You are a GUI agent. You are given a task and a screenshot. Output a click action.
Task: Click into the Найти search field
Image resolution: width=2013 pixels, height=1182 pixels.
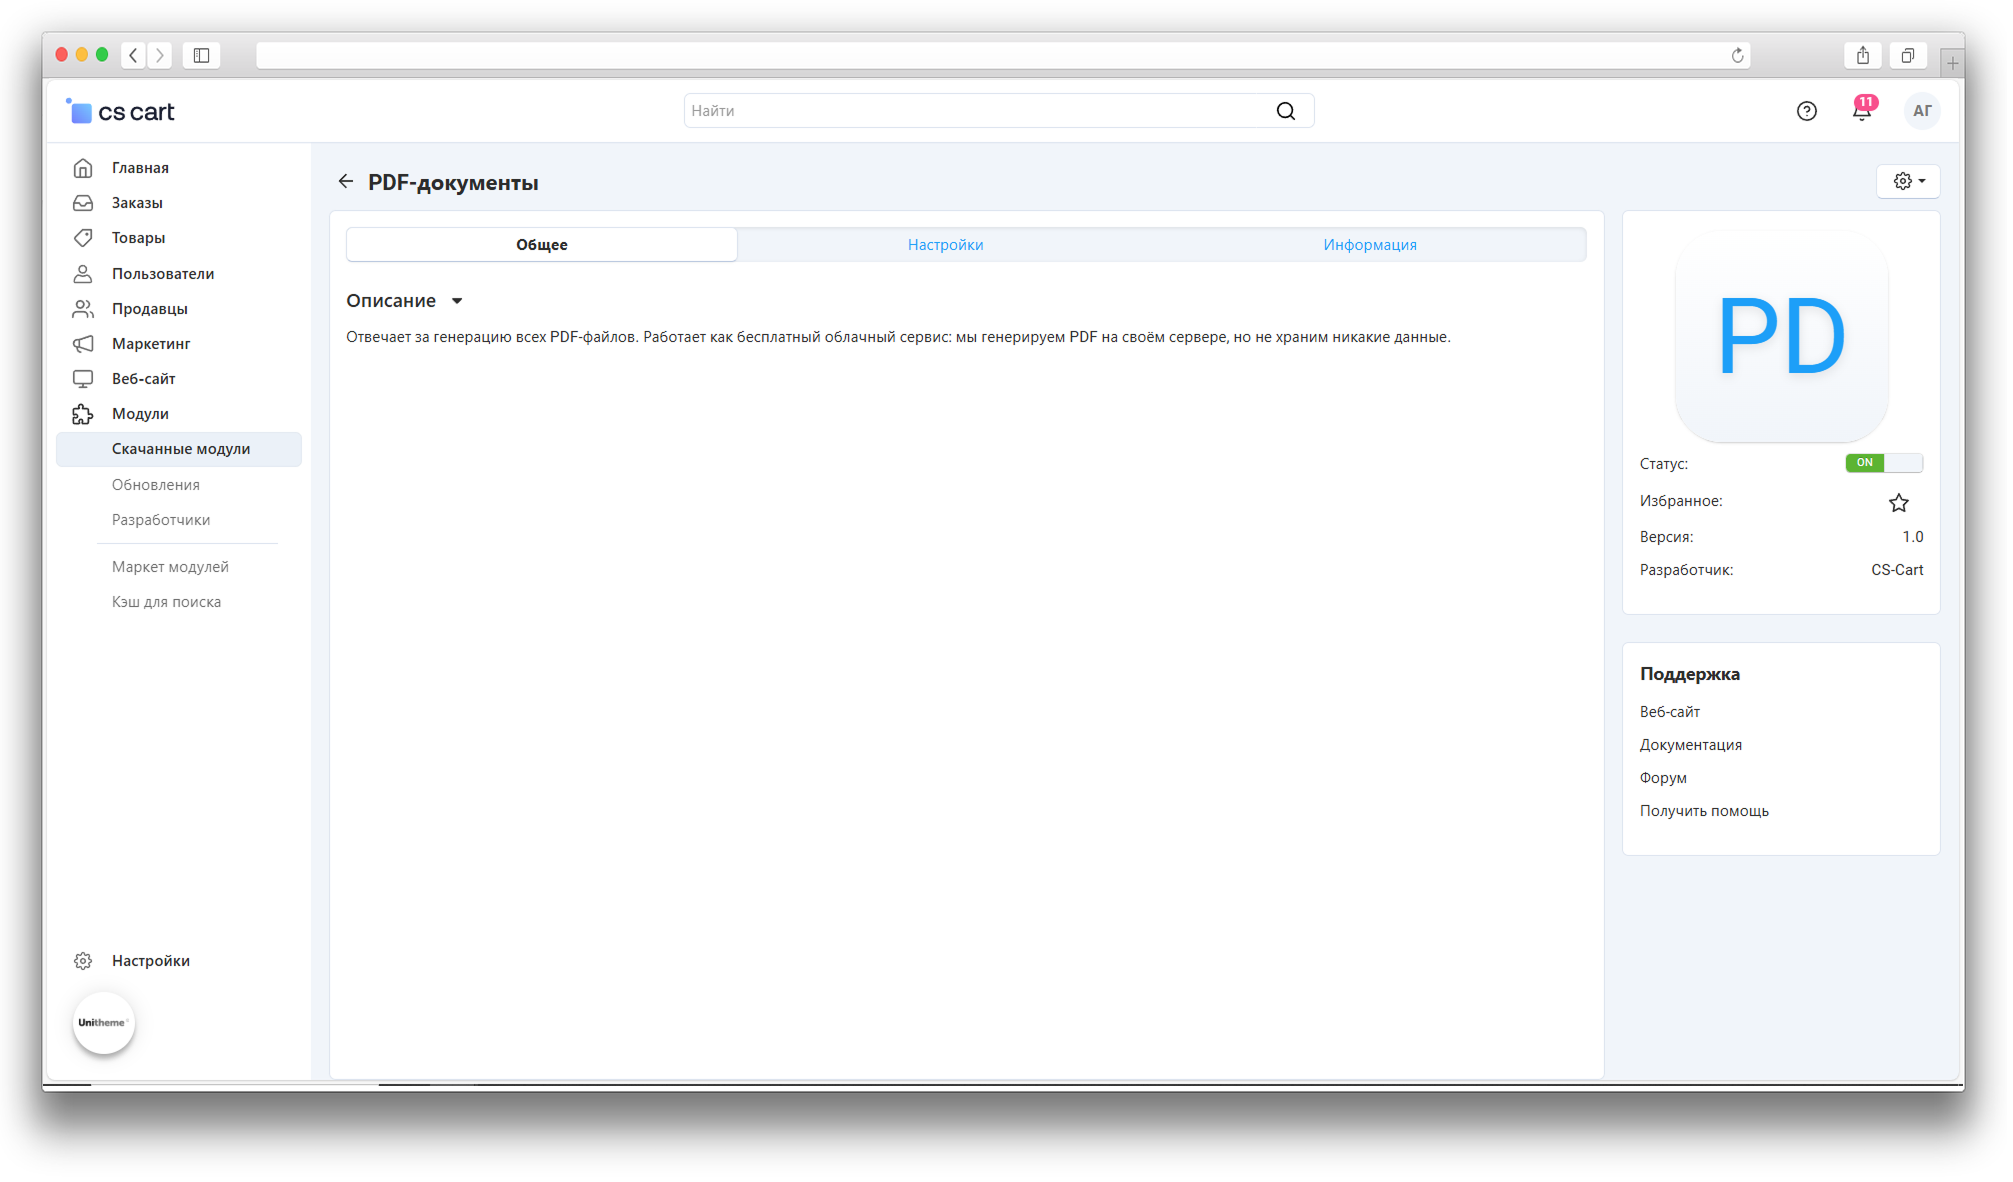(975, 111)
